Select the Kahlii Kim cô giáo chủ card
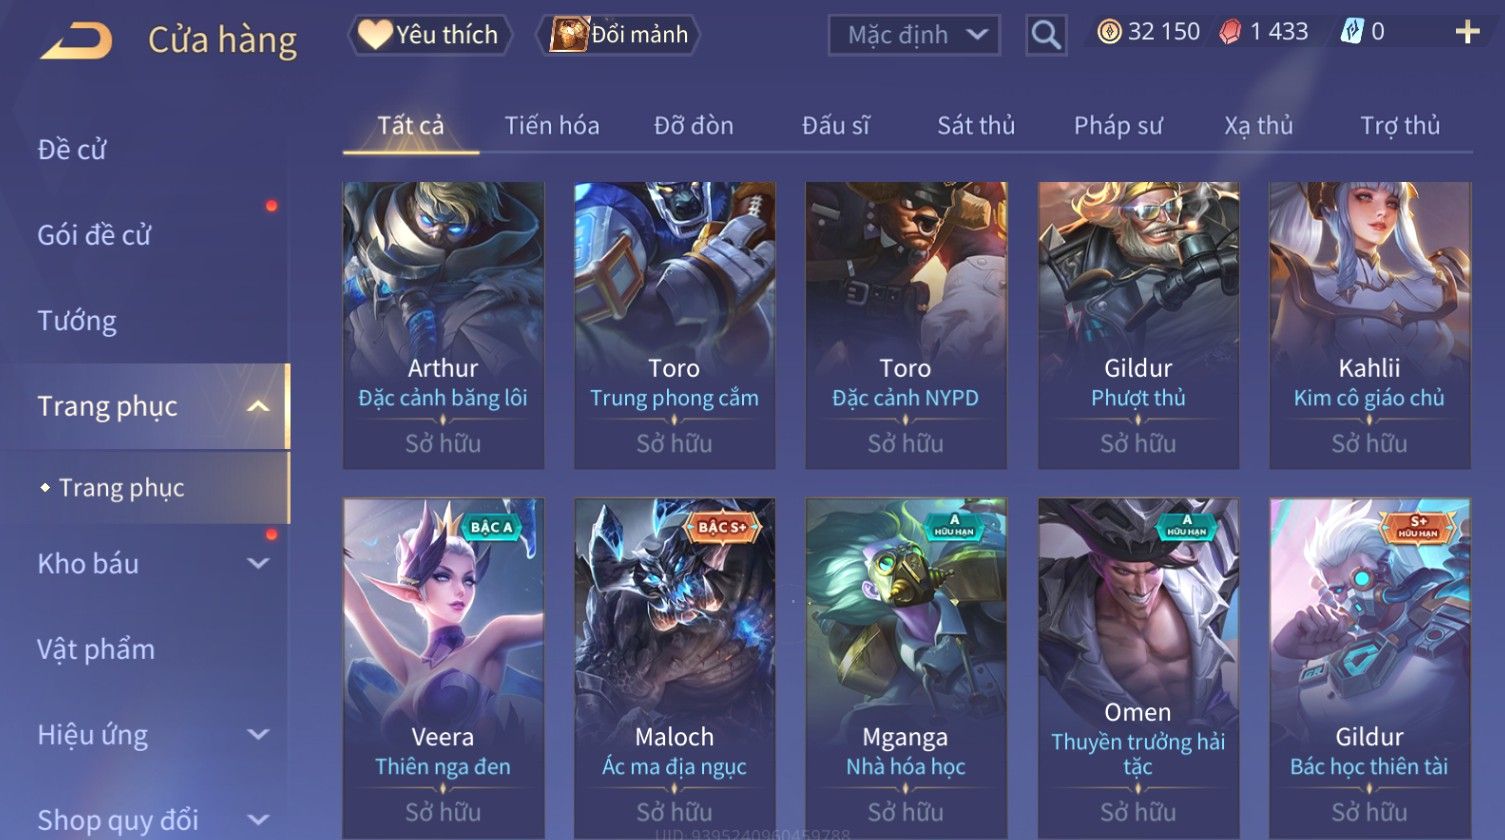 (1369, 325)
